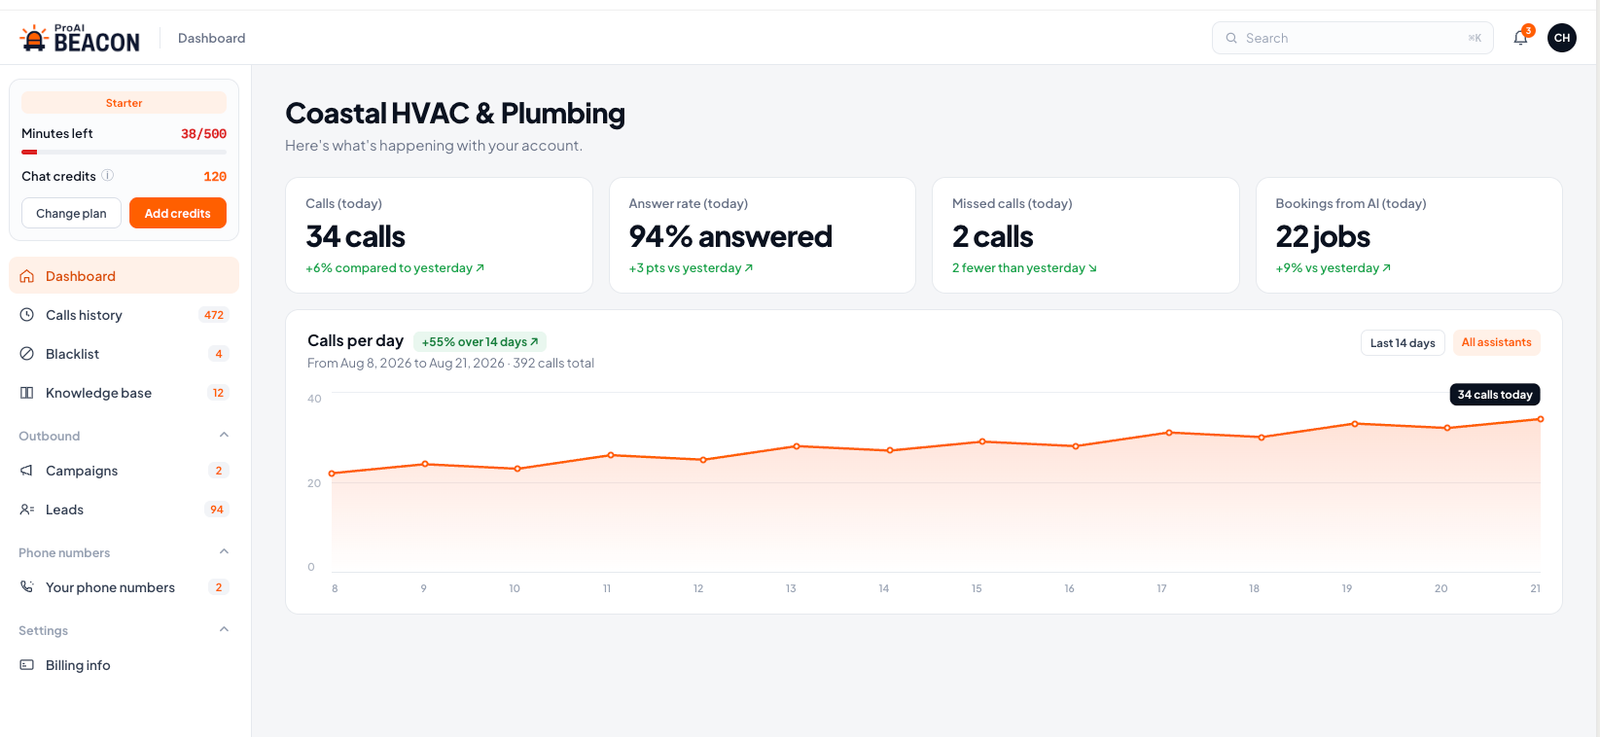The image size is (1600, 737).
Task: Click the Calls (today) stat card
Action: click(x=439, y=235)
